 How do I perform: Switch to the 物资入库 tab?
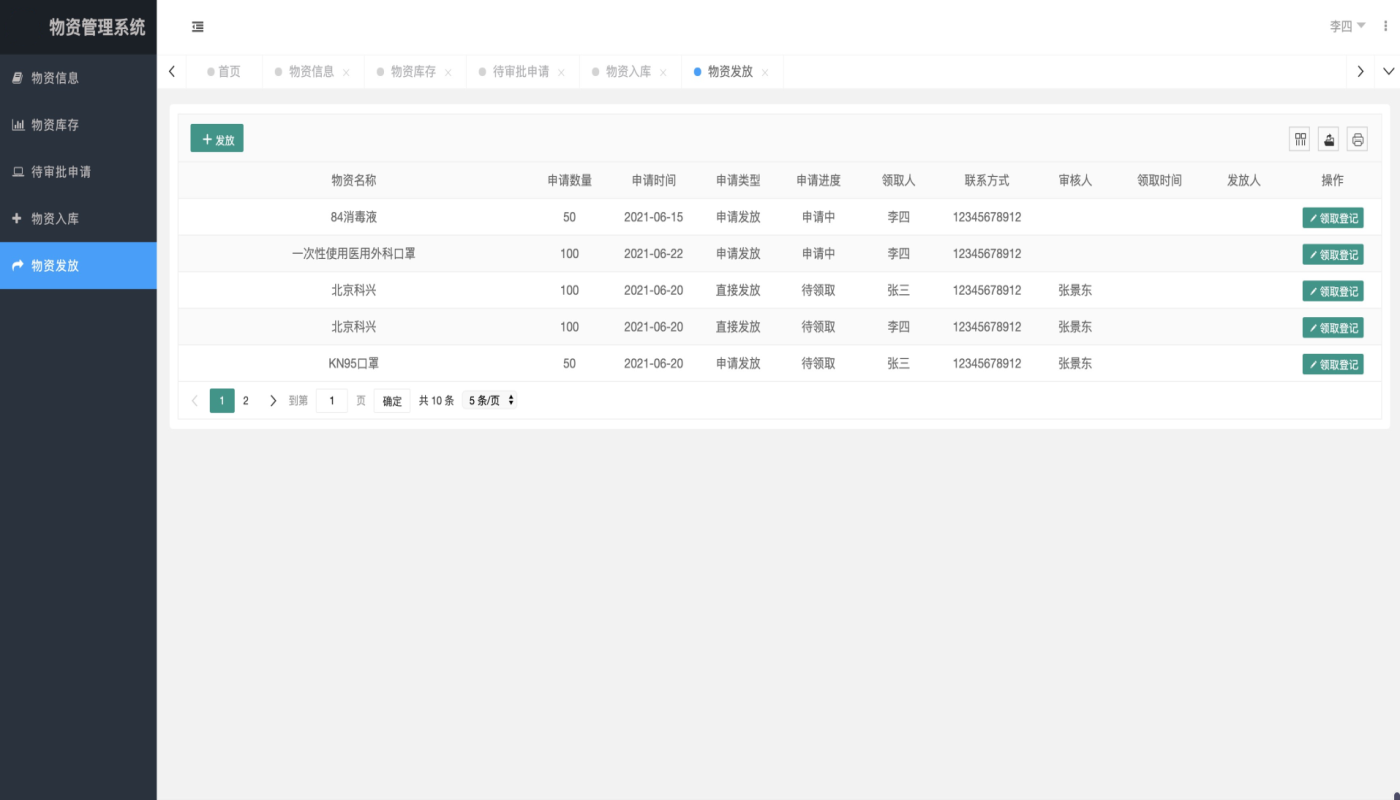(x=628, y=72)
